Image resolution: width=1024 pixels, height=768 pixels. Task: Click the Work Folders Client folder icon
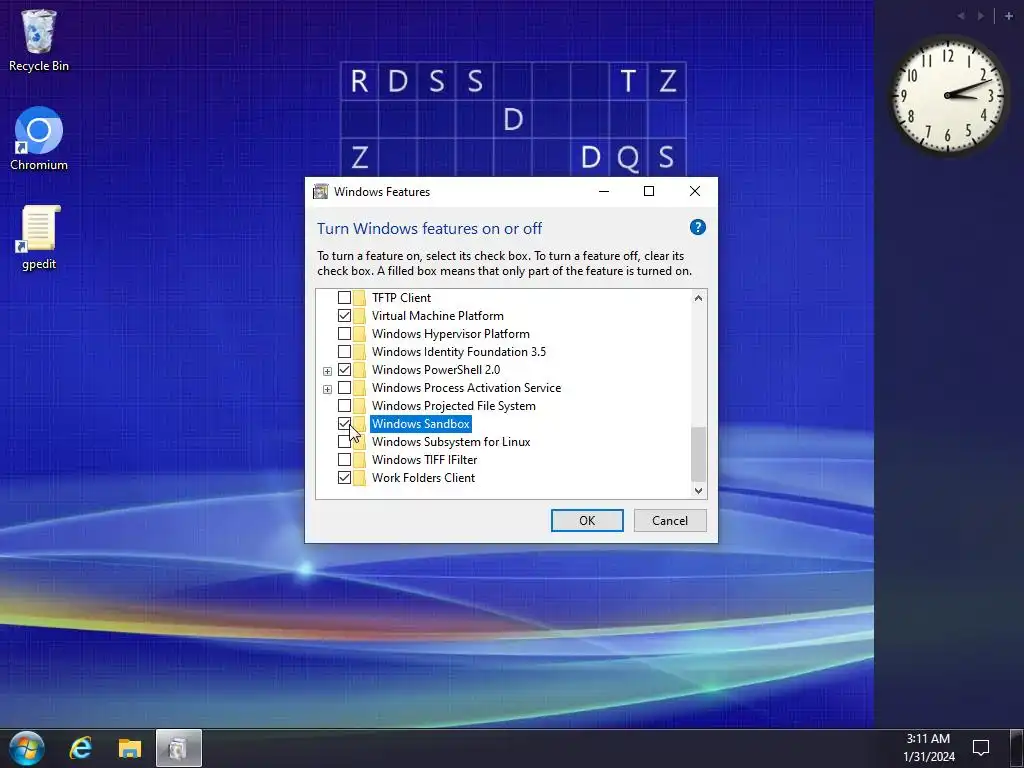pyautogui.click(x=359, y=478)
